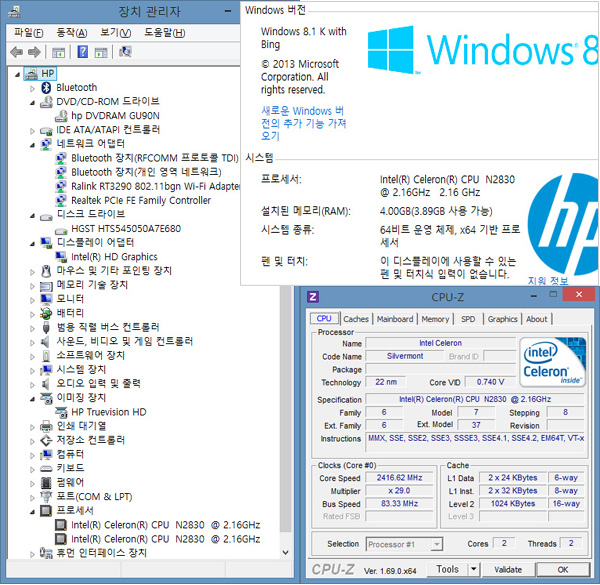Image resolution: width=600 pixels, height=585 pixels.
Task: Expand the Bluetooth category
Action: coord(33,89)
